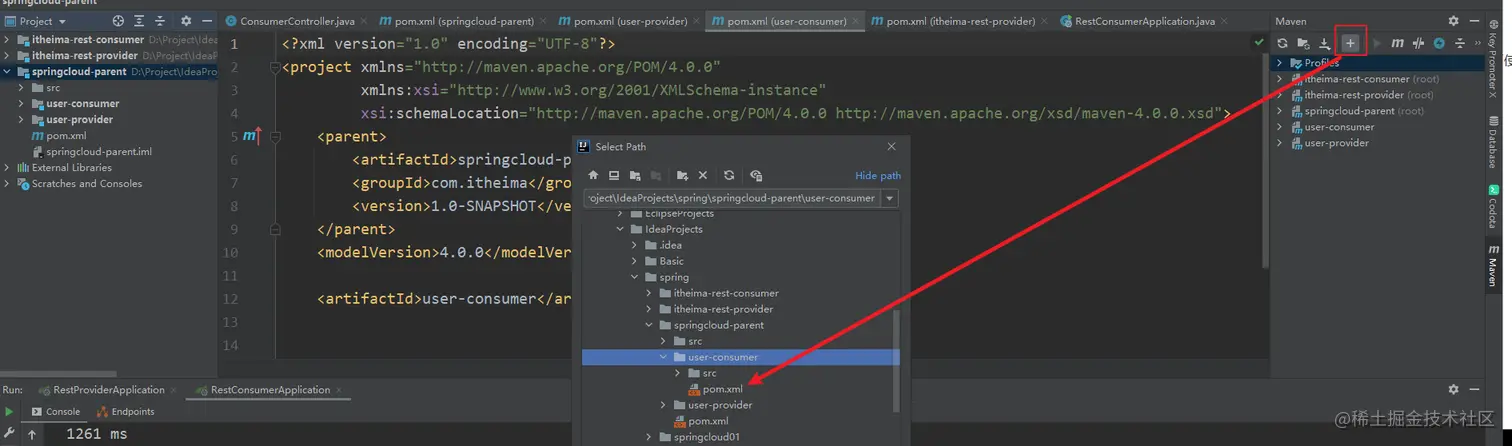
Task: Click Add Maven Projects plus icon
Action: point(1350,43)
